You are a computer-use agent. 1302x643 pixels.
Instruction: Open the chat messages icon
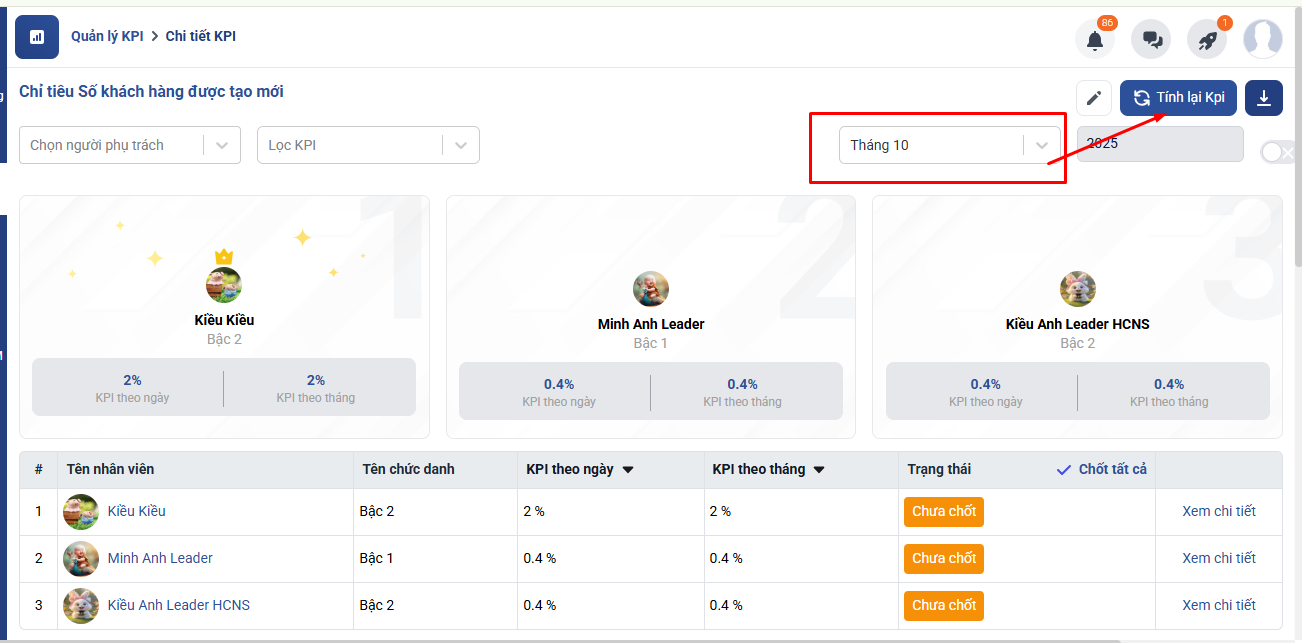coord(1151,40)
